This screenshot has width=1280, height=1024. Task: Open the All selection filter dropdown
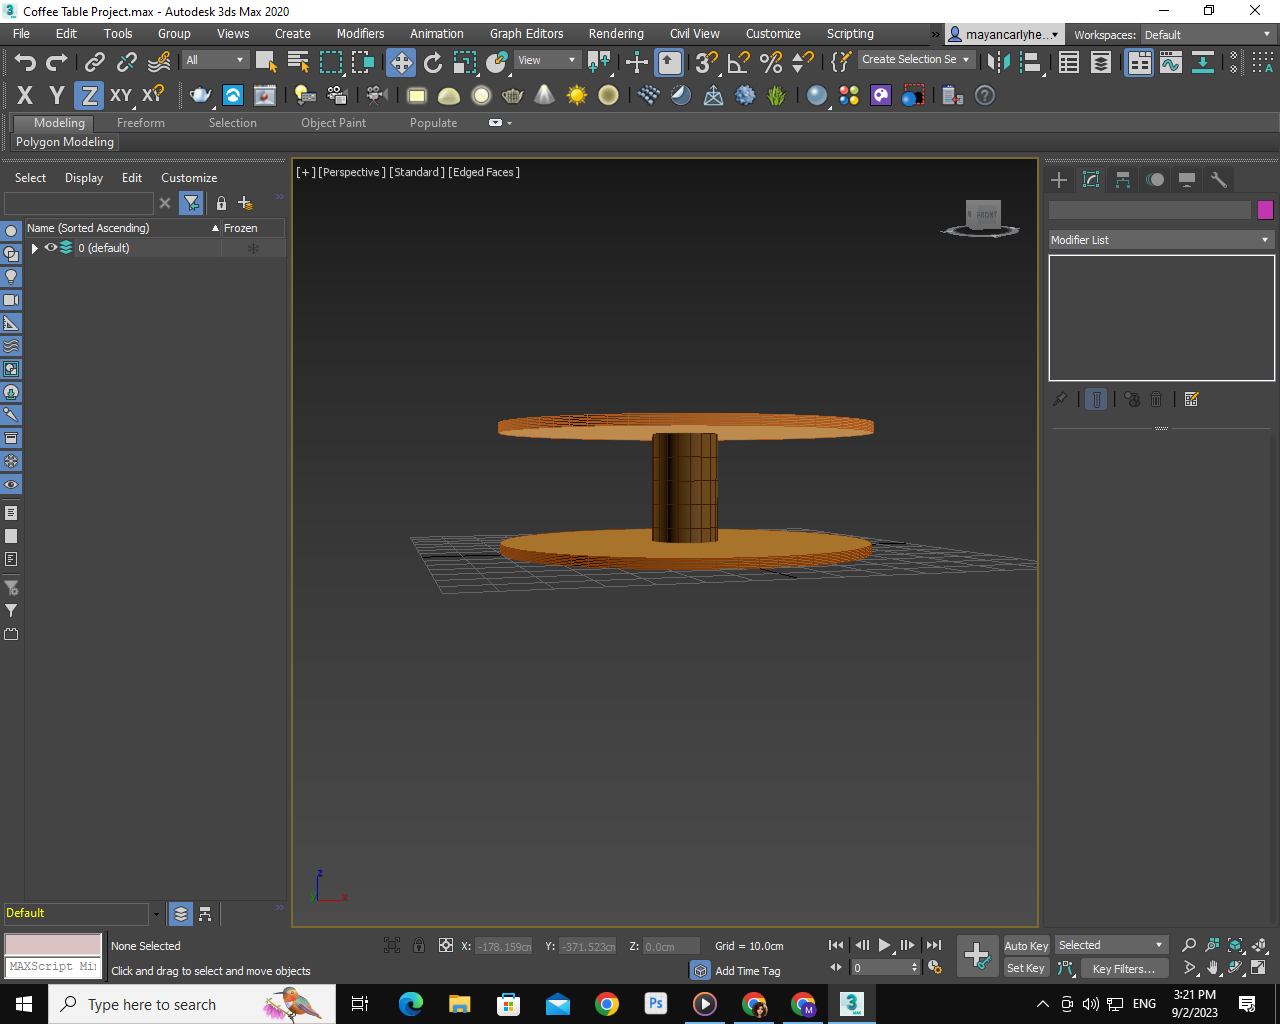pyautogui.click(x=215, y=60)
